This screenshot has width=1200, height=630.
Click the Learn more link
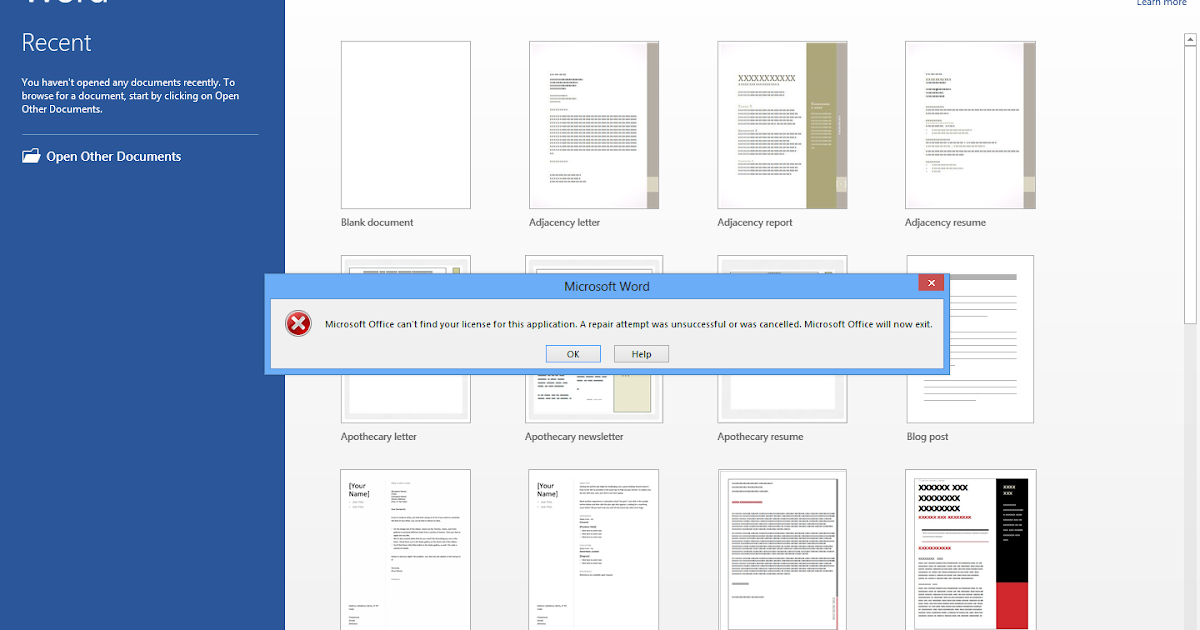(1161, 3)
